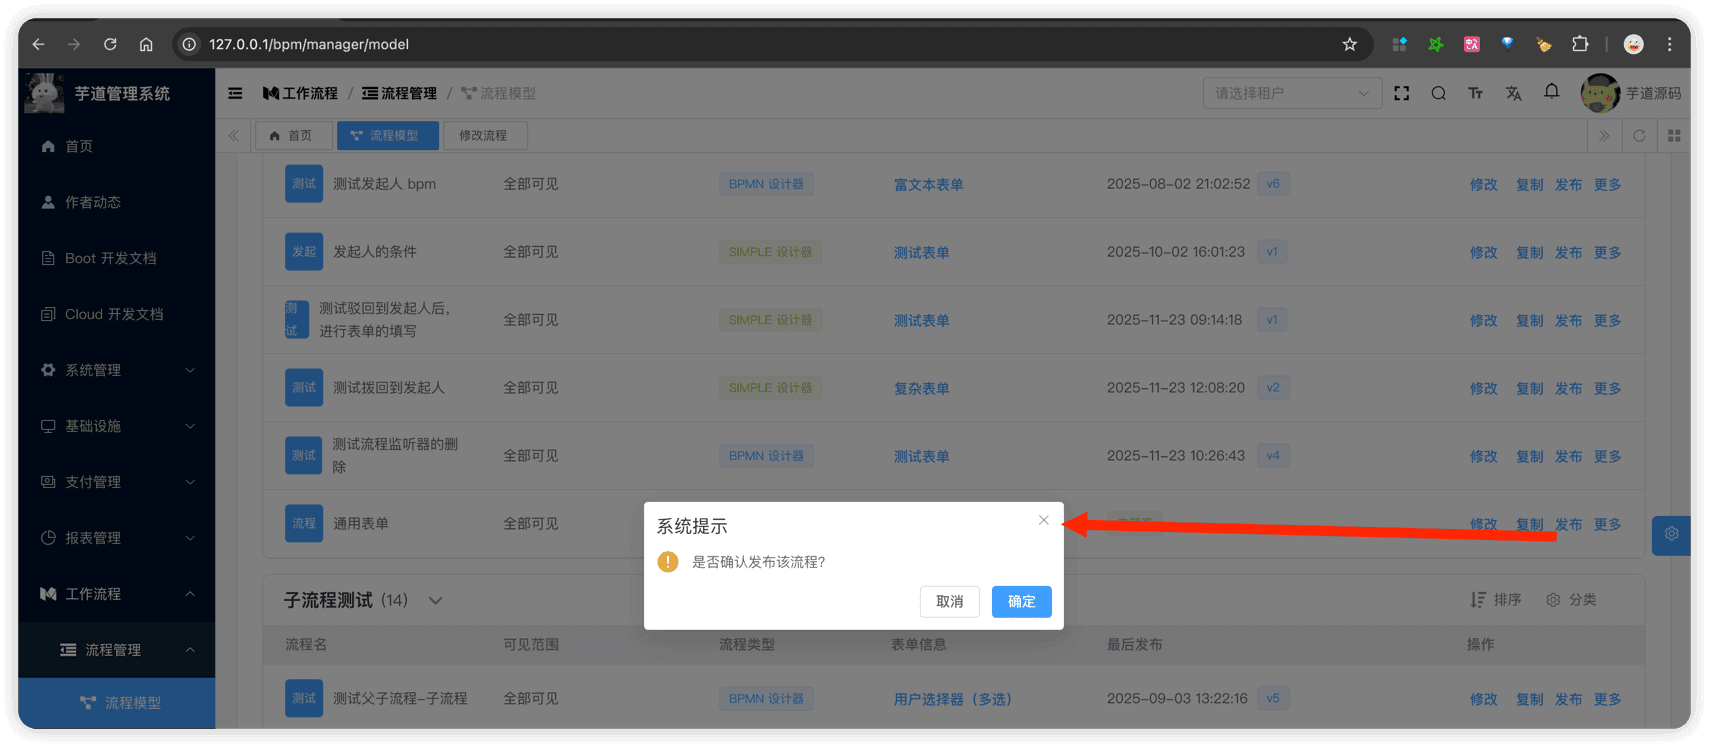Switch to the 流程模型 tab

click(x=387, y=136)
